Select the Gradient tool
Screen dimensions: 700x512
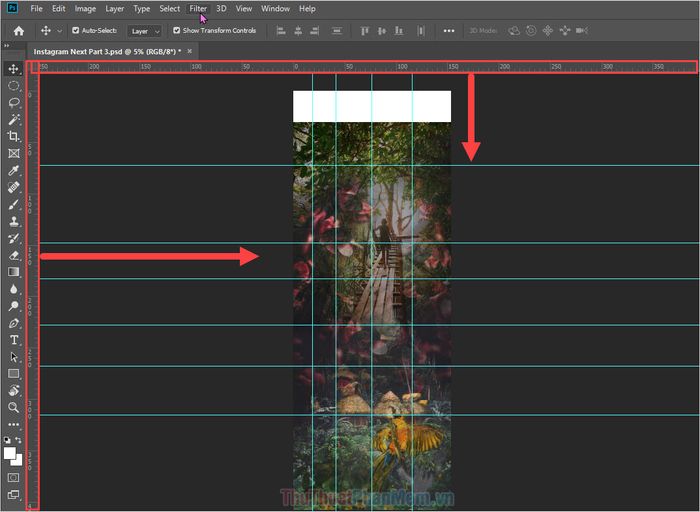13,272
